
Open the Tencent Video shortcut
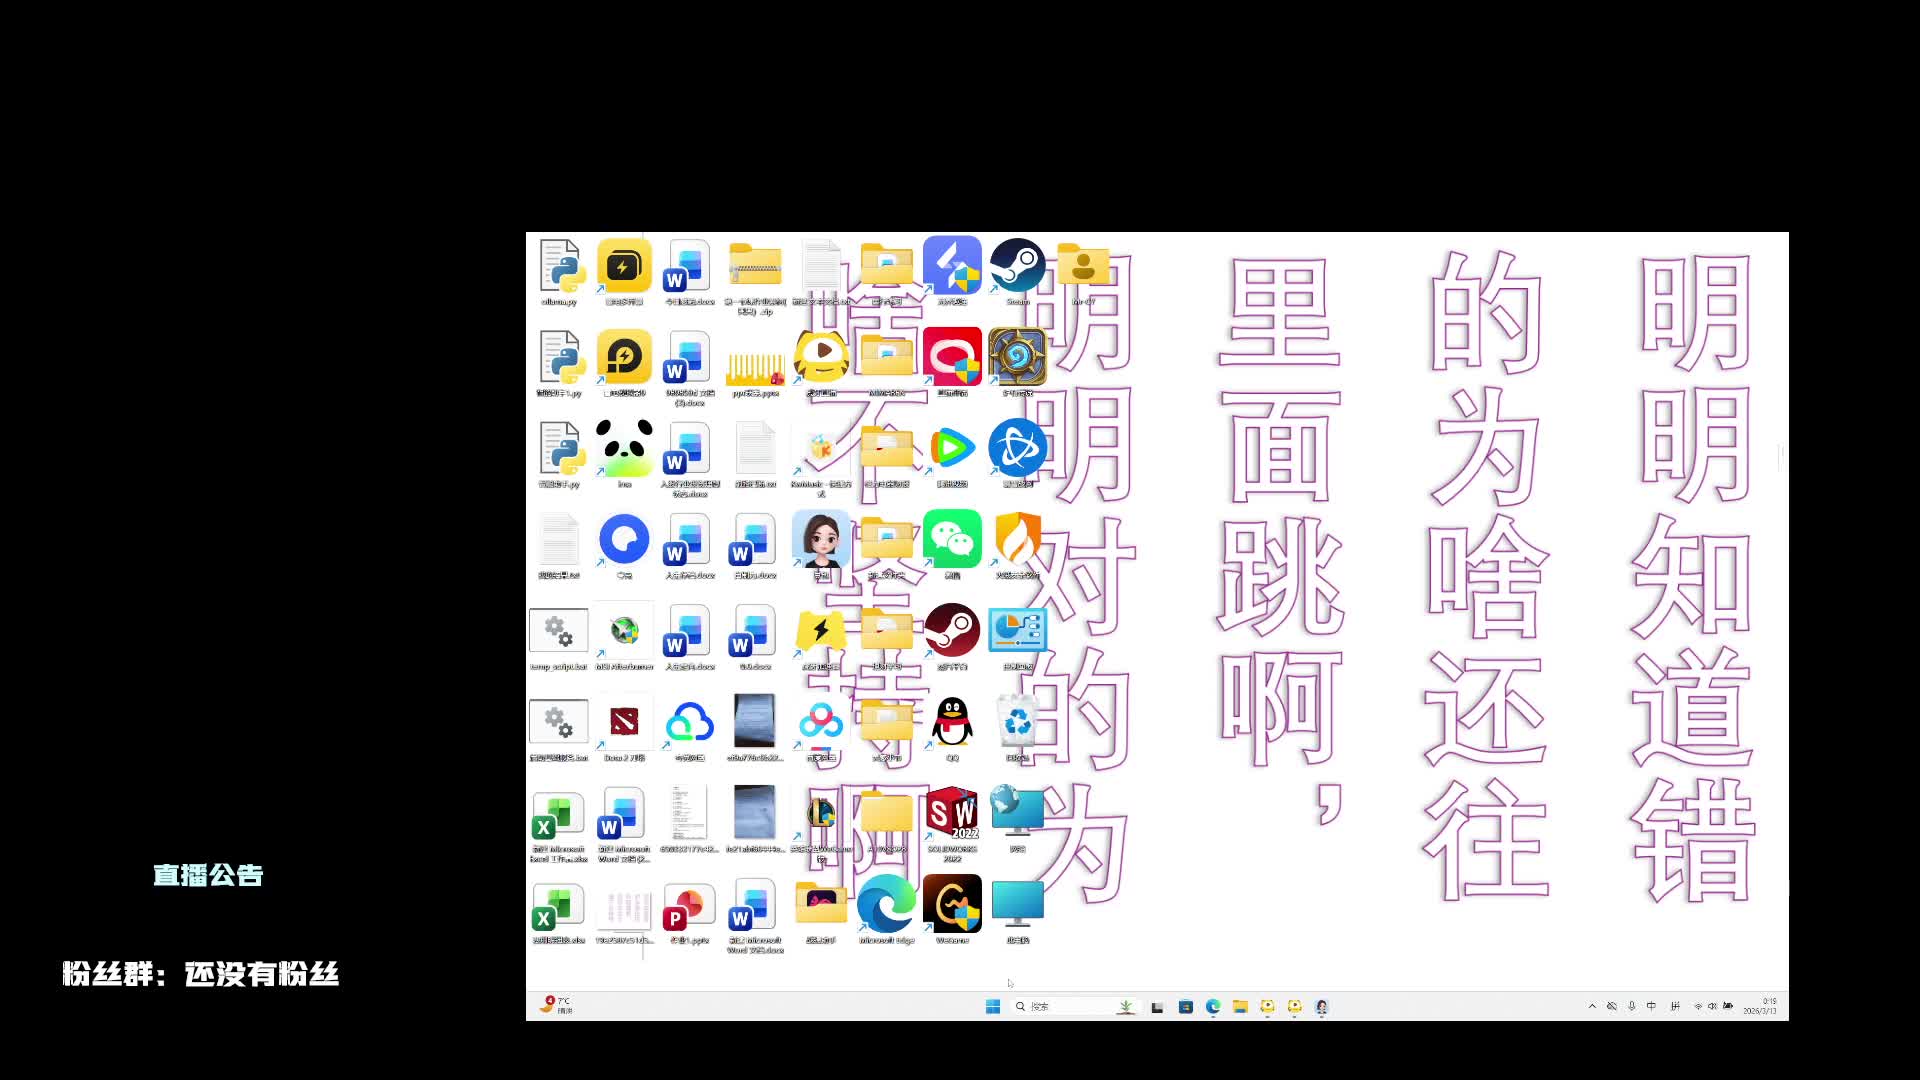(x=952, y=449)
